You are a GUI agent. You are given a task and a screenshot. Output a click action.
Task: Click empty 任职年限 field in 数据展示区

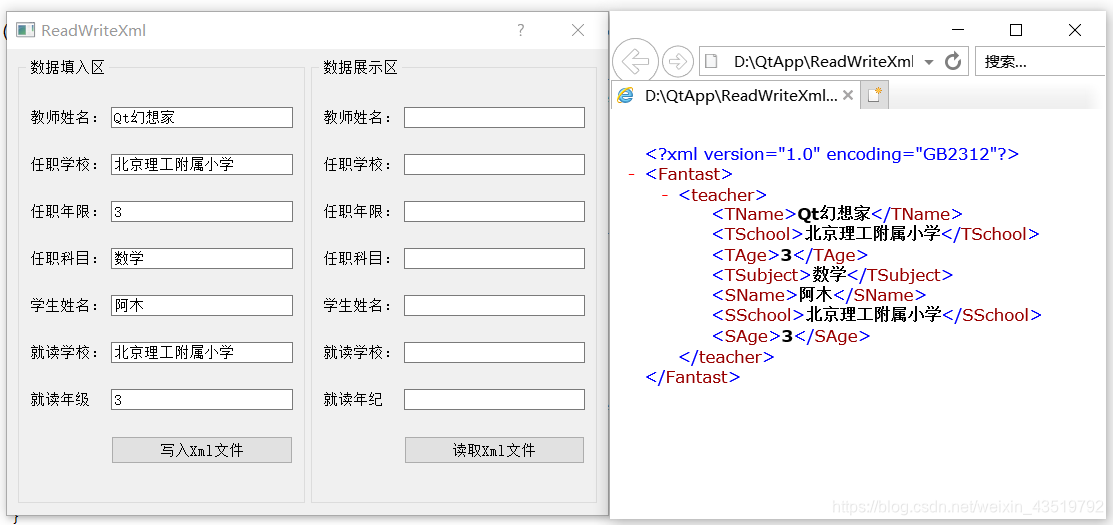(x=494, y=211)
